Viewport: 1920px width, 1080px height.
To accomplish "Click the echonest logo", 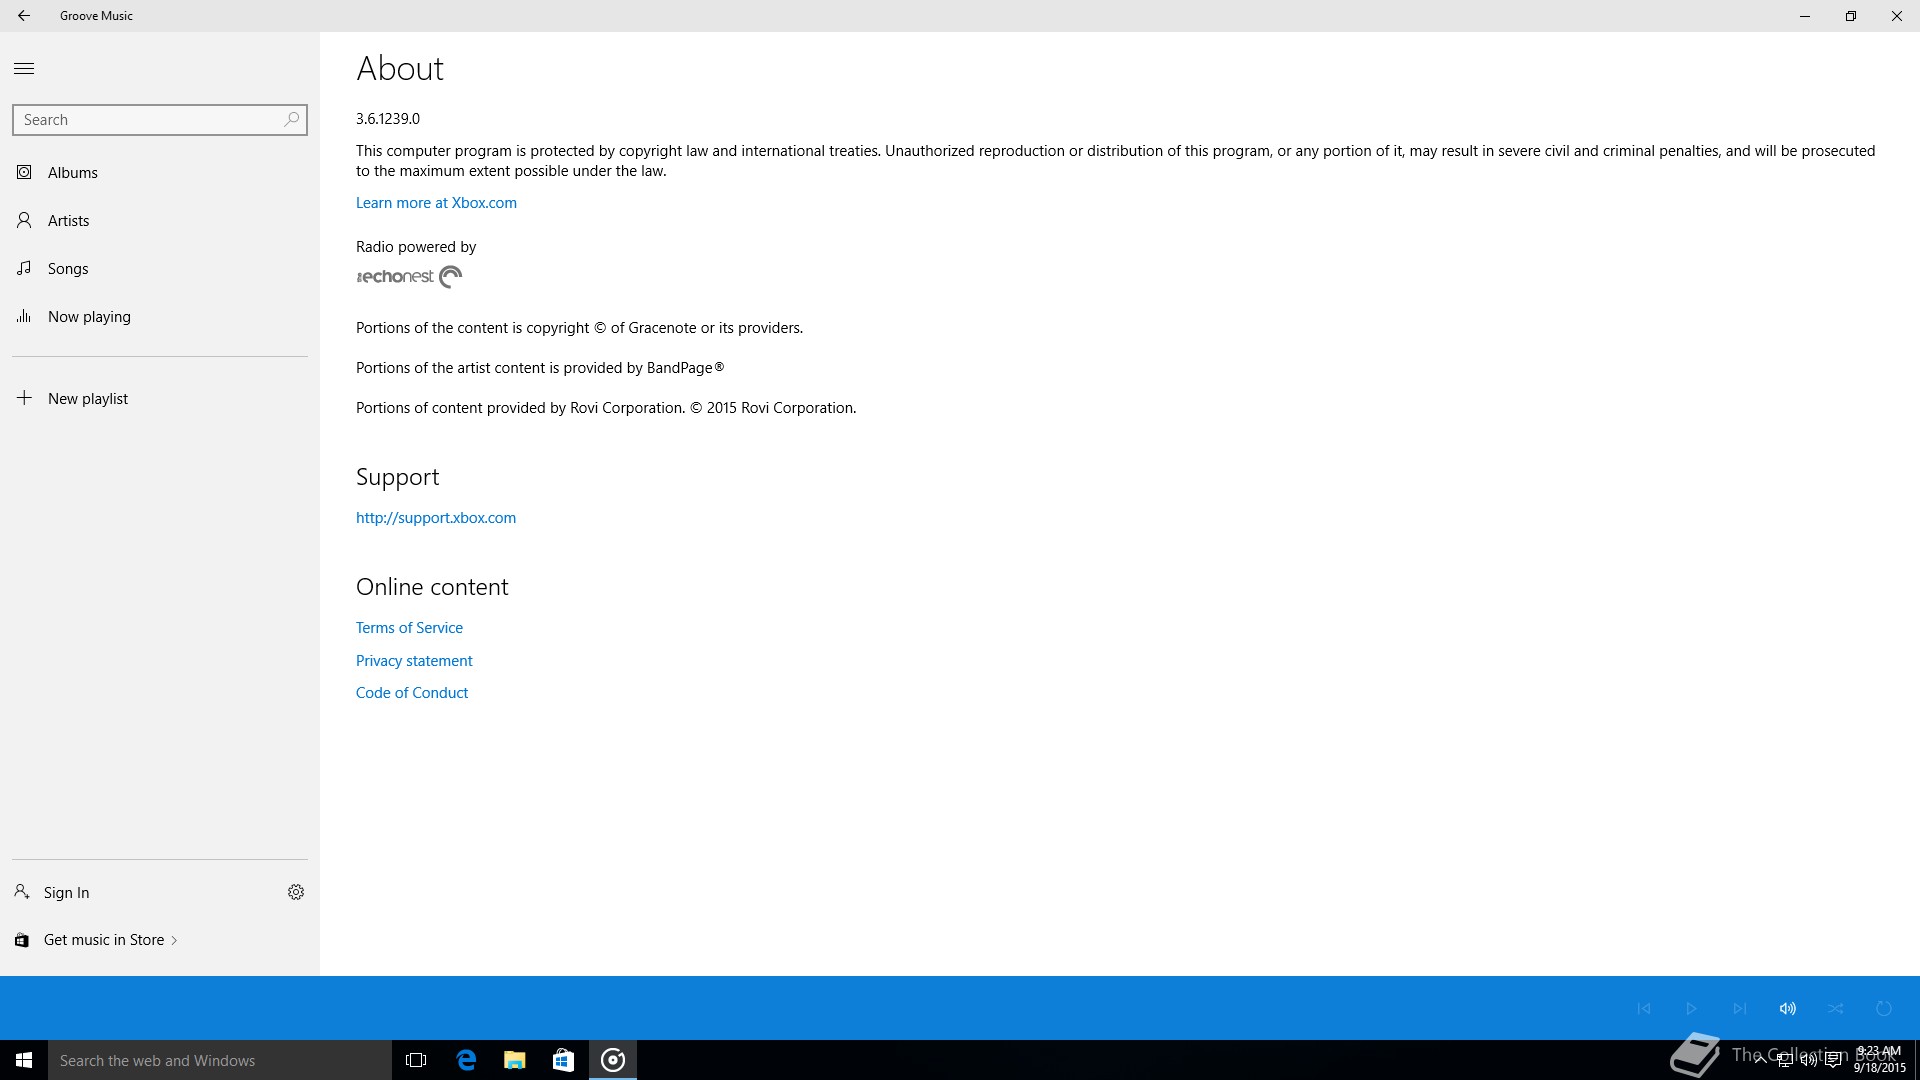I will tap(409, 277).
